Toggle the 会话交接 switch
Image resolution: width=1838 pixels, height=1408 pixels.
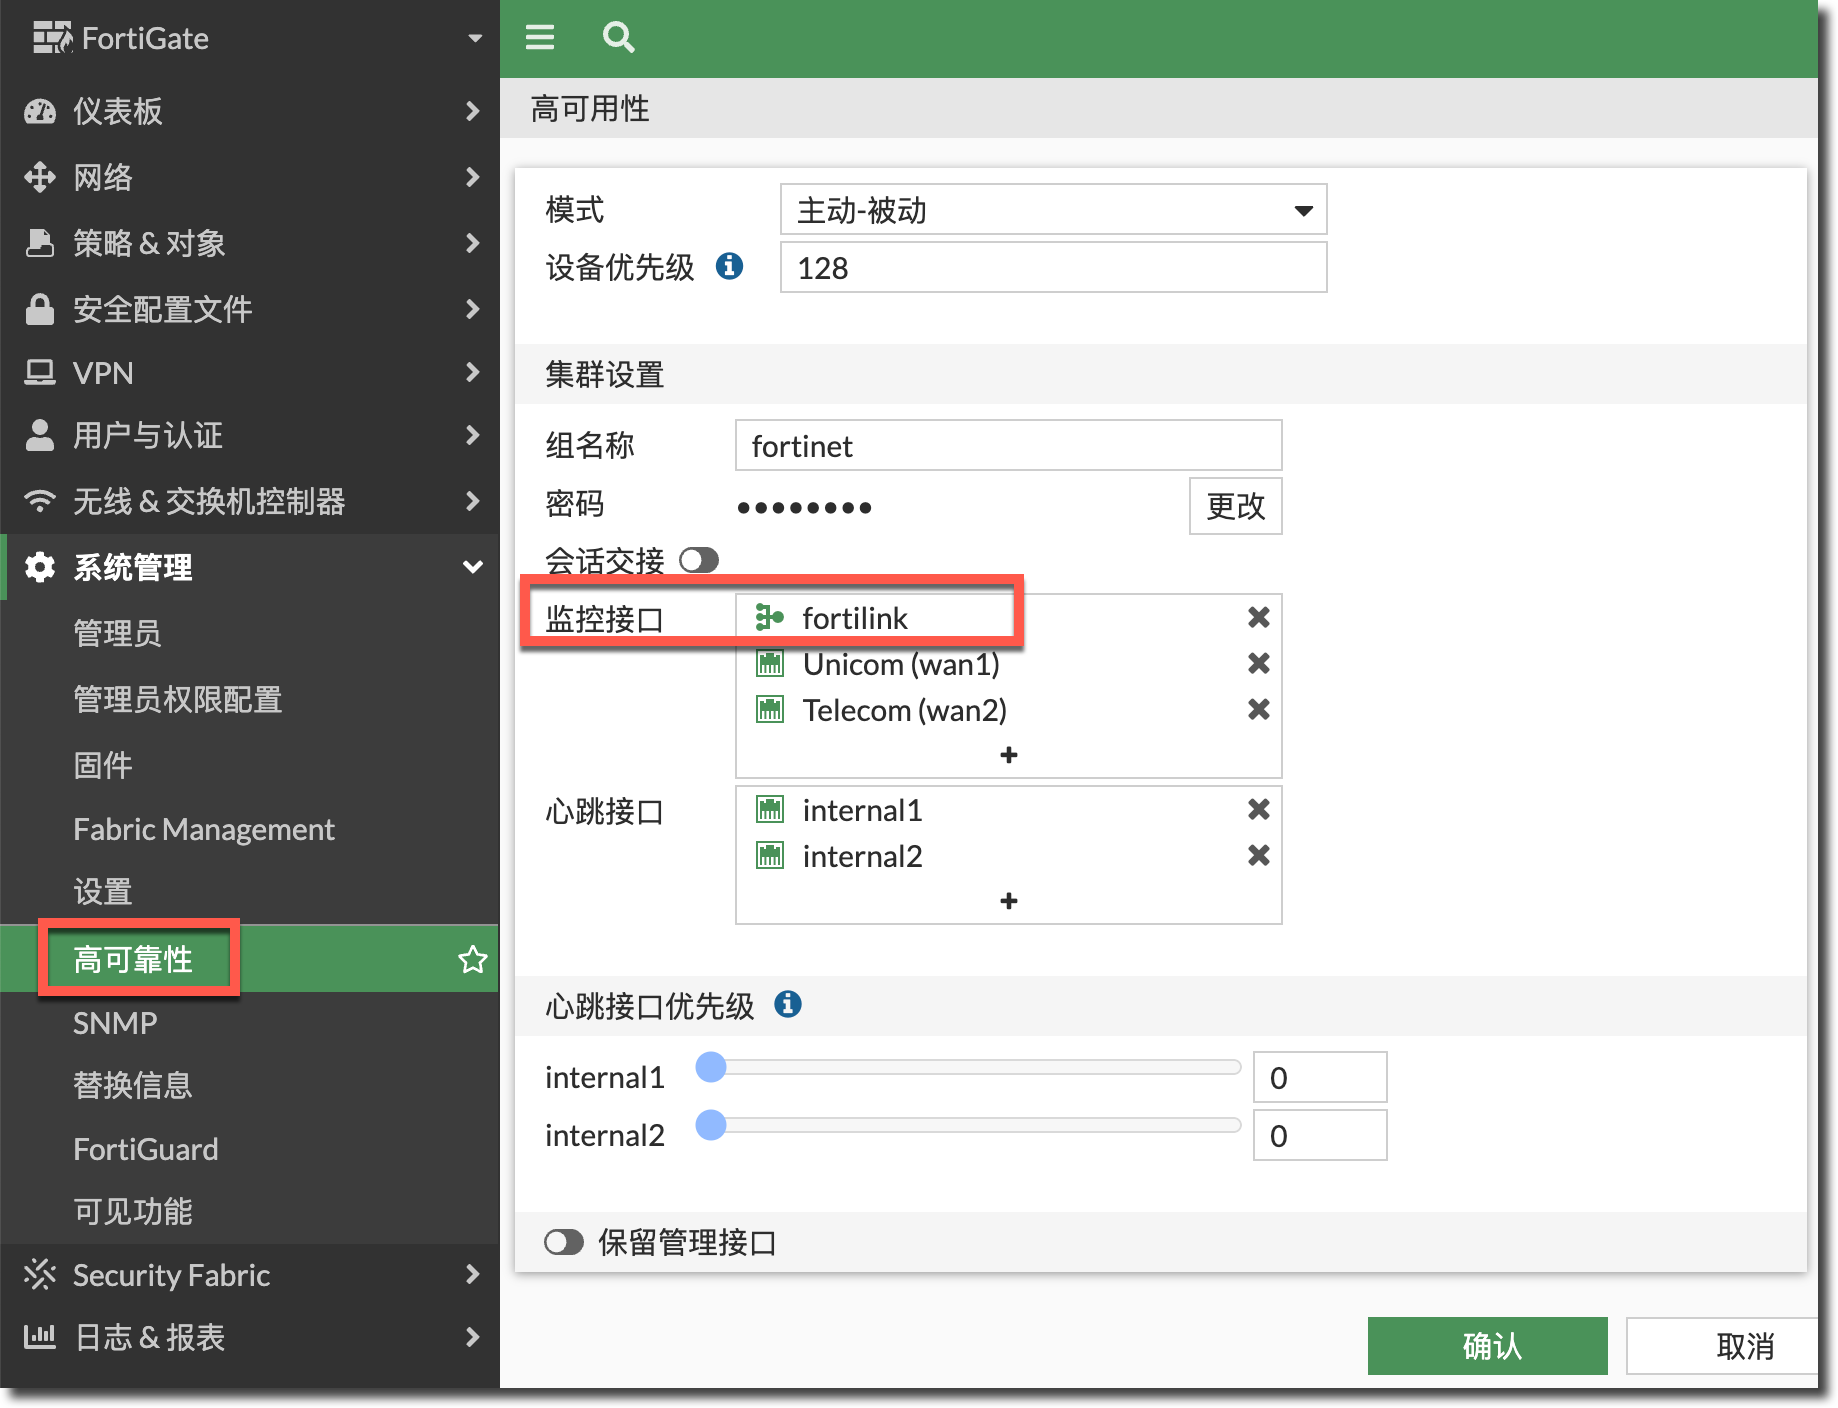coord(699,560)
